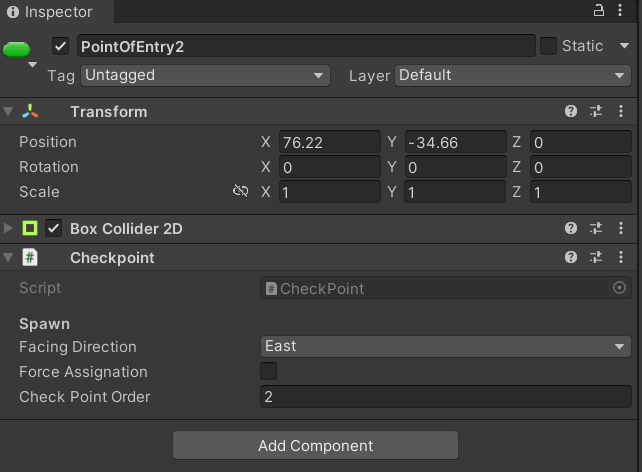The height and width of the screenshot is (472, 642).
Task: Open Box Collider 2D presets
Action: pyautogui.click(x=596, y=228)
